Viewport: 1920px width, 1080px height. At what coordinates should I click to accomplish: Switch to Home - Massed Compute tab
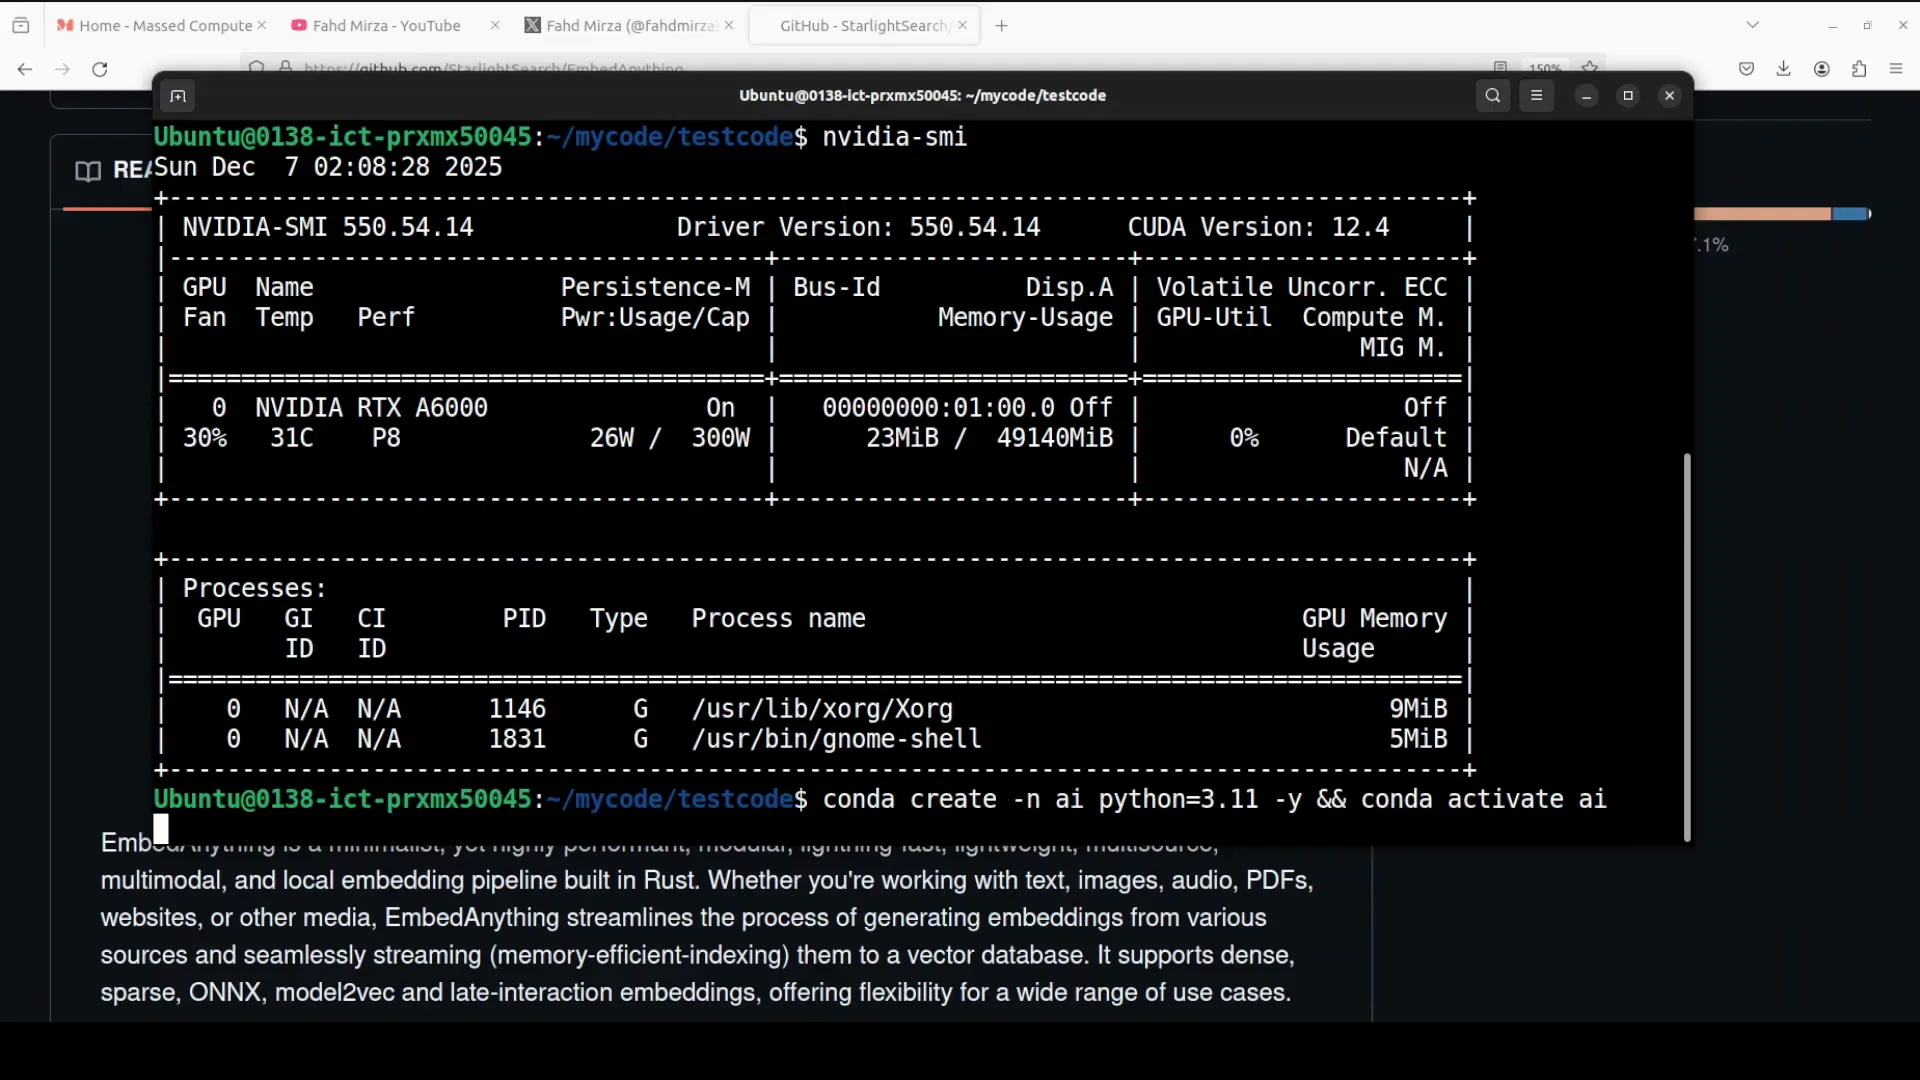click(155, 25)
